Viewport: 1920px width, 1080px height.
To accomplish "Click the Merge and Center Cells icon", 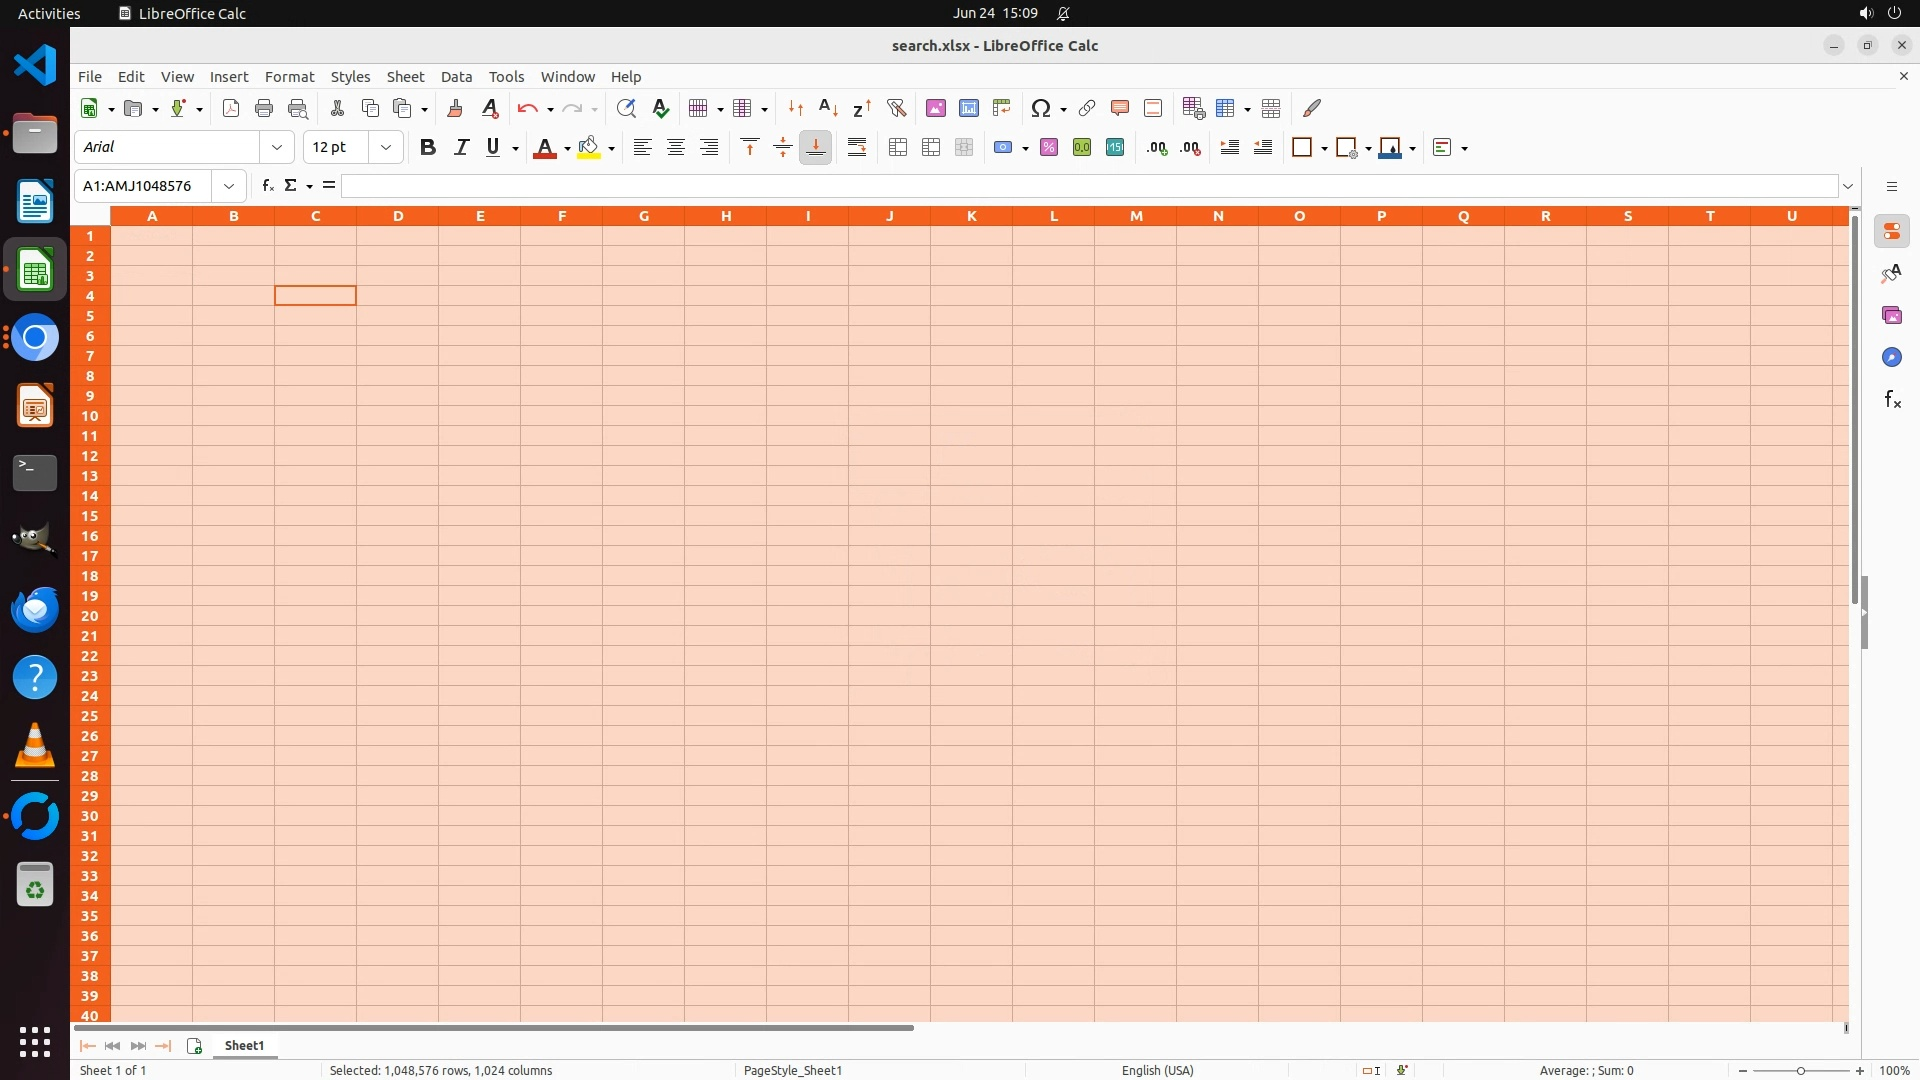I will (898, 148).
